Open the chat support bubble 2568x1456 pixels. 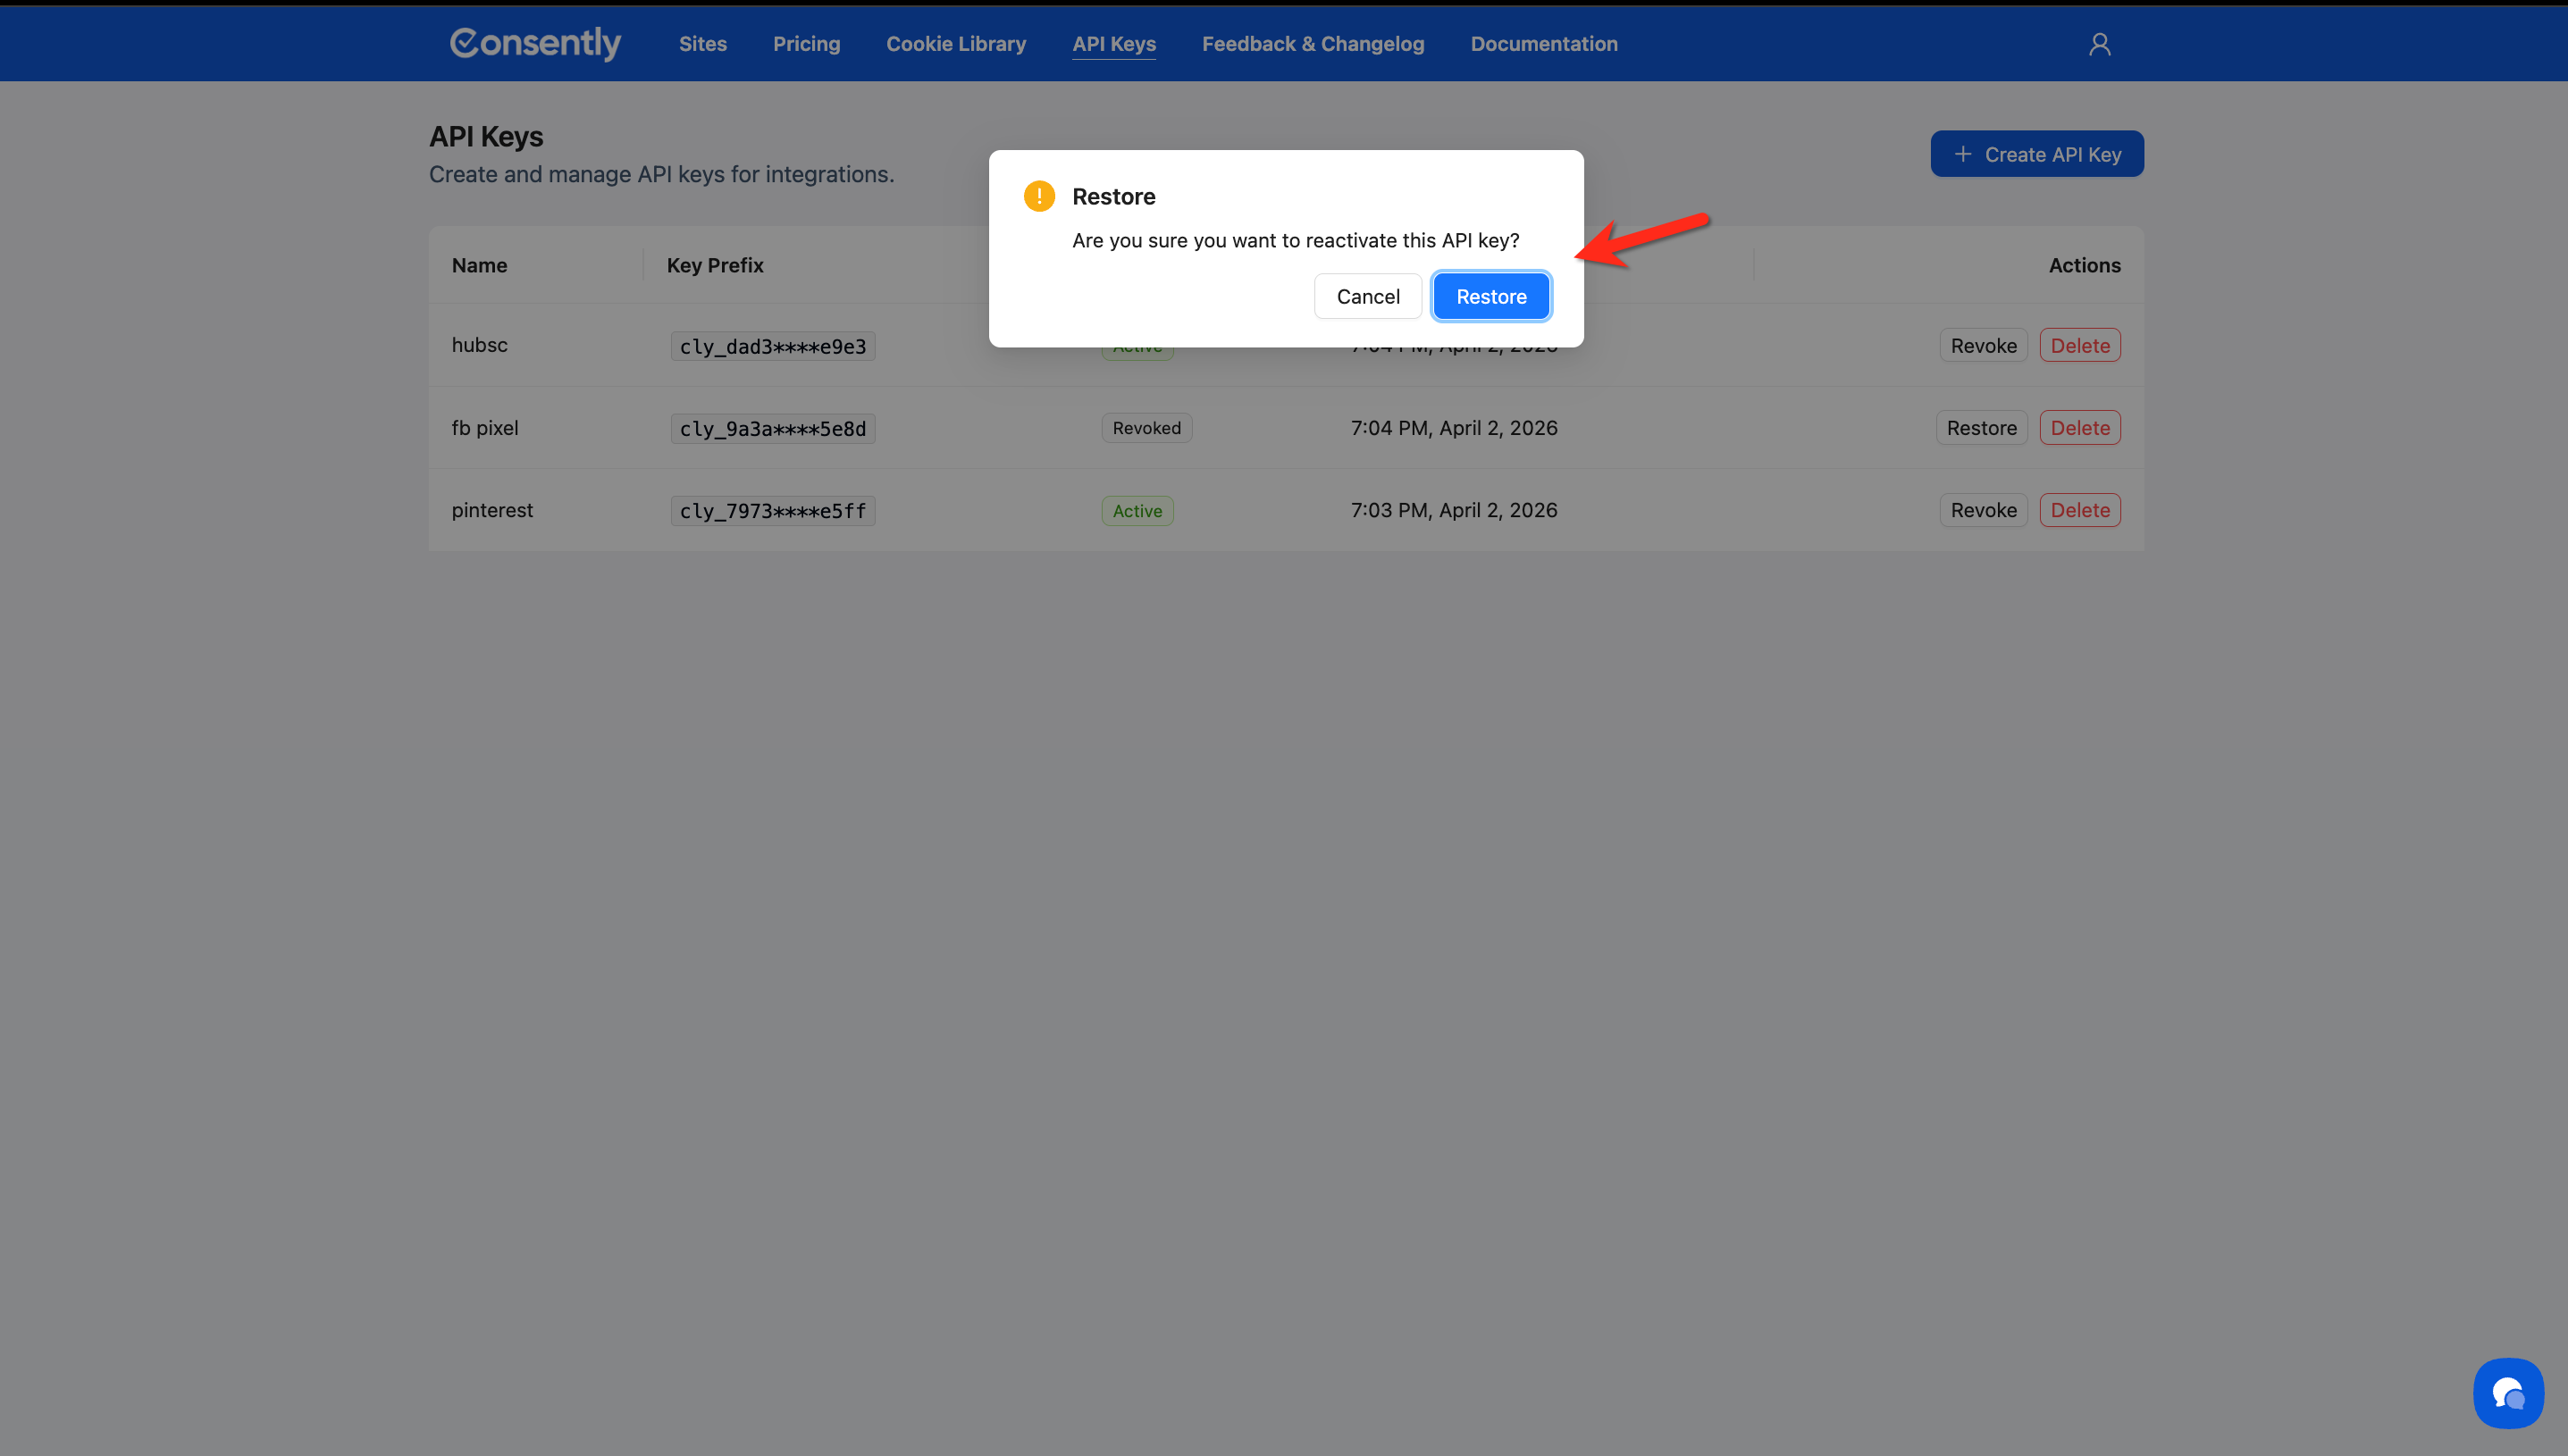2507,1392
